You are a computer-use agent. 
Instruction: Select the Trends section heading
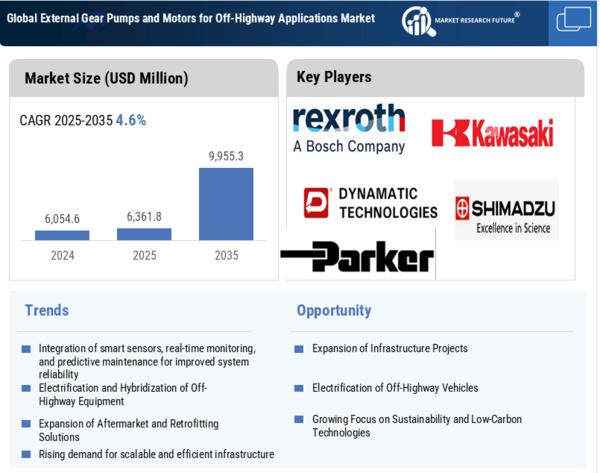coord(47,310)
